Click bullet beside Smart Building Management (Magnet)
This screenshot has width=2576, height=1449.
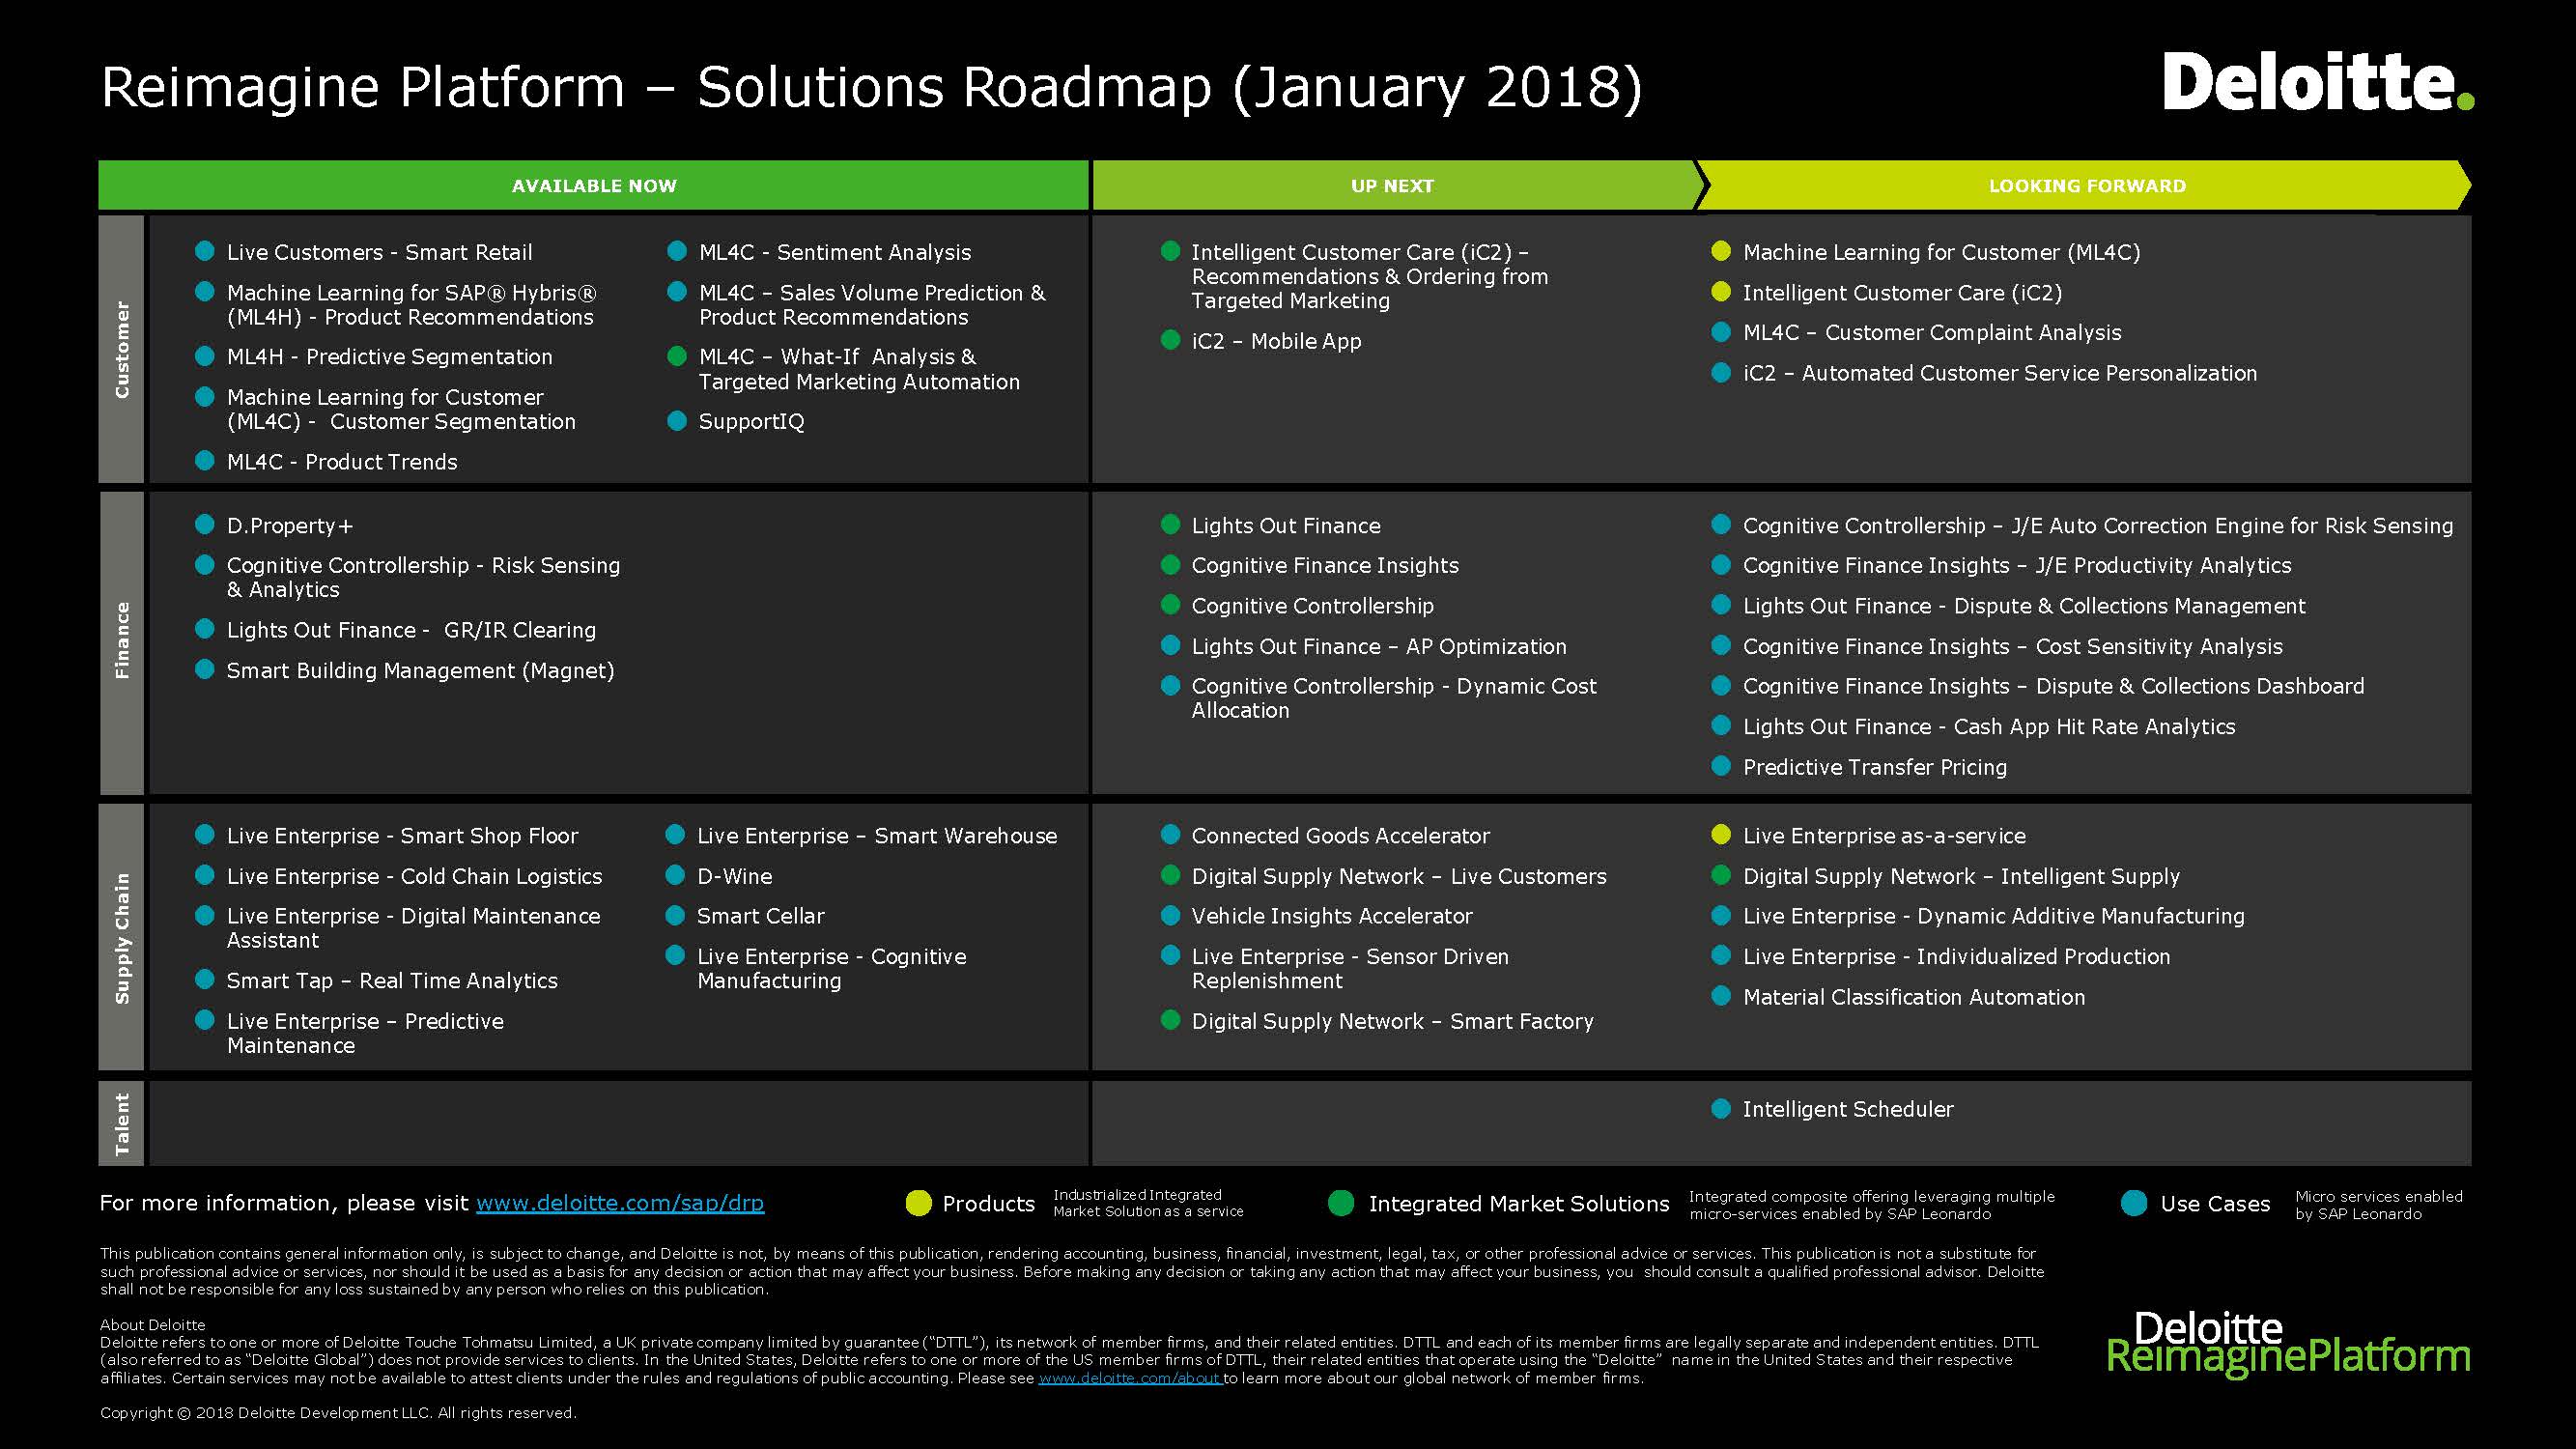[205, 668]
